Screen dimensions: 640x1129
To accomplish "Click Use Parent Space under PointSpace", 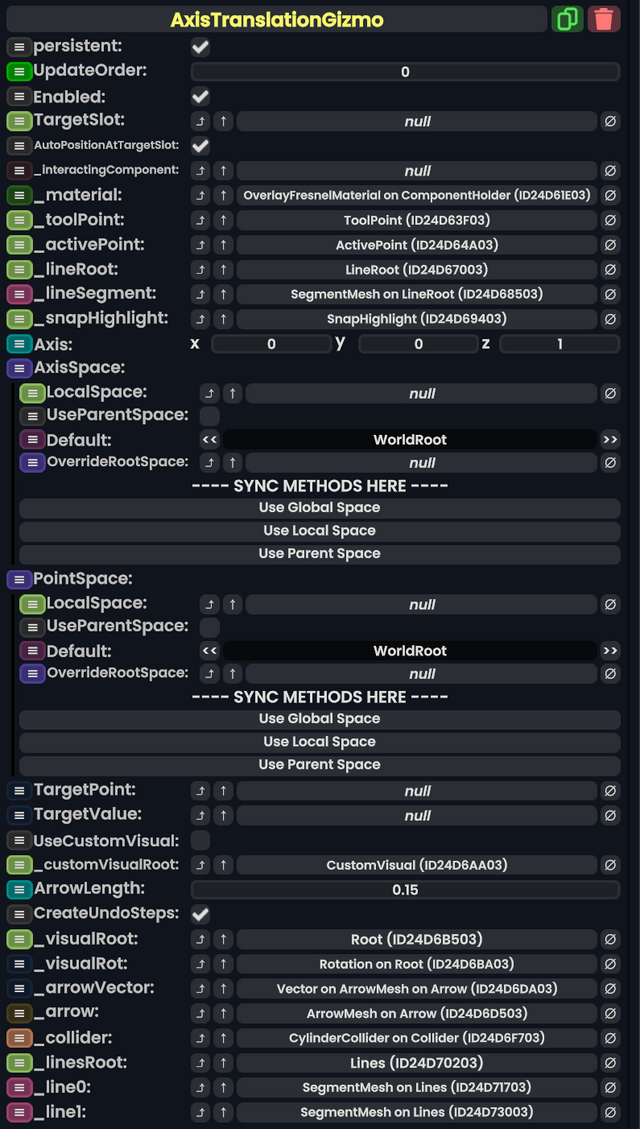I will 319,764.
